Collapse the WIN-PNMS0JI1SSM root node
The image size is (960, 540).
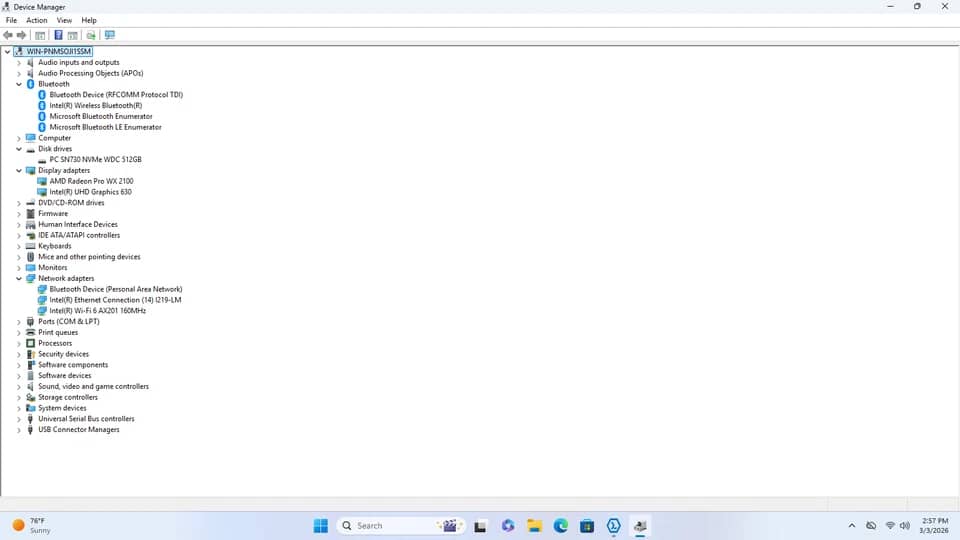(7, 51)
